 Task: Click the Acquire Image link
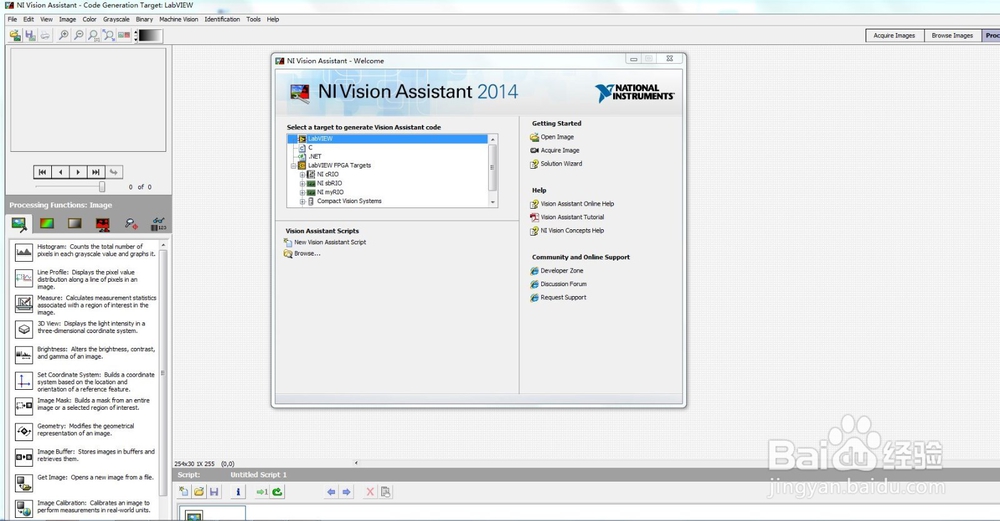pos(560,150)
